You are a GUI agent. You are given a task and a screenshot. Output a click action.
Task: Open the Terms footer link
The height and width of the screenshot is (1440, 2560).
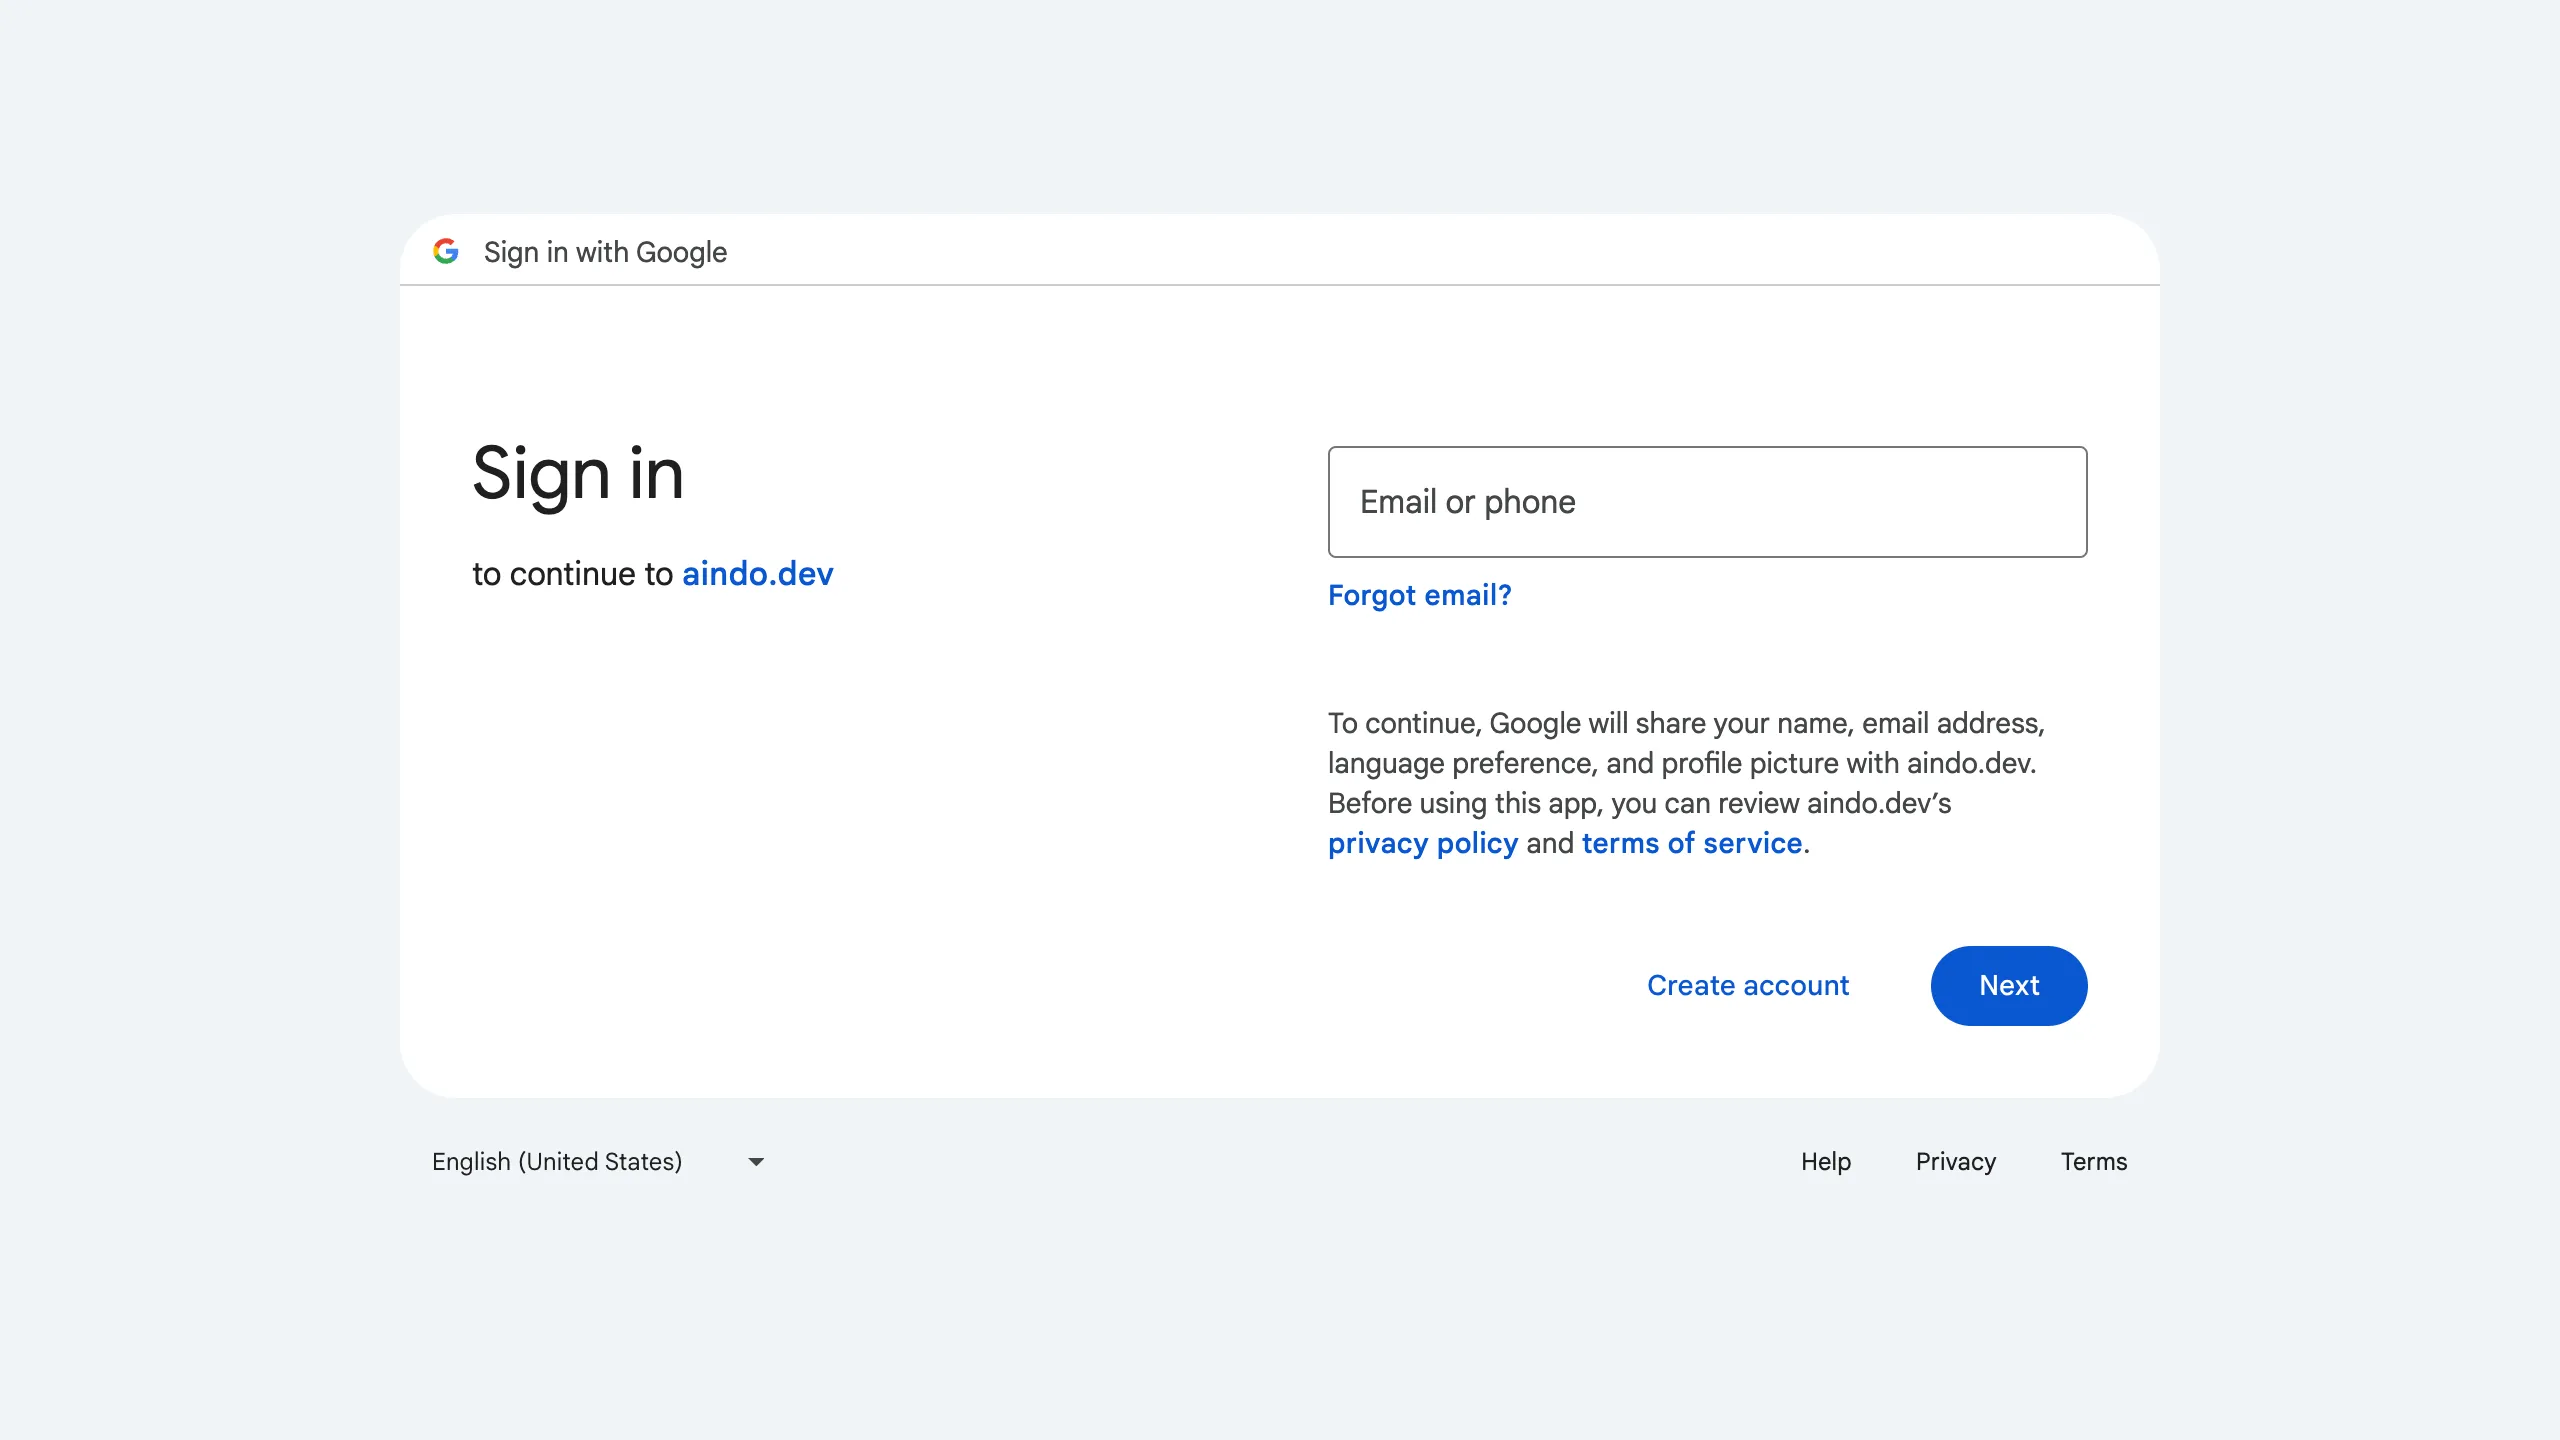2093,1161
